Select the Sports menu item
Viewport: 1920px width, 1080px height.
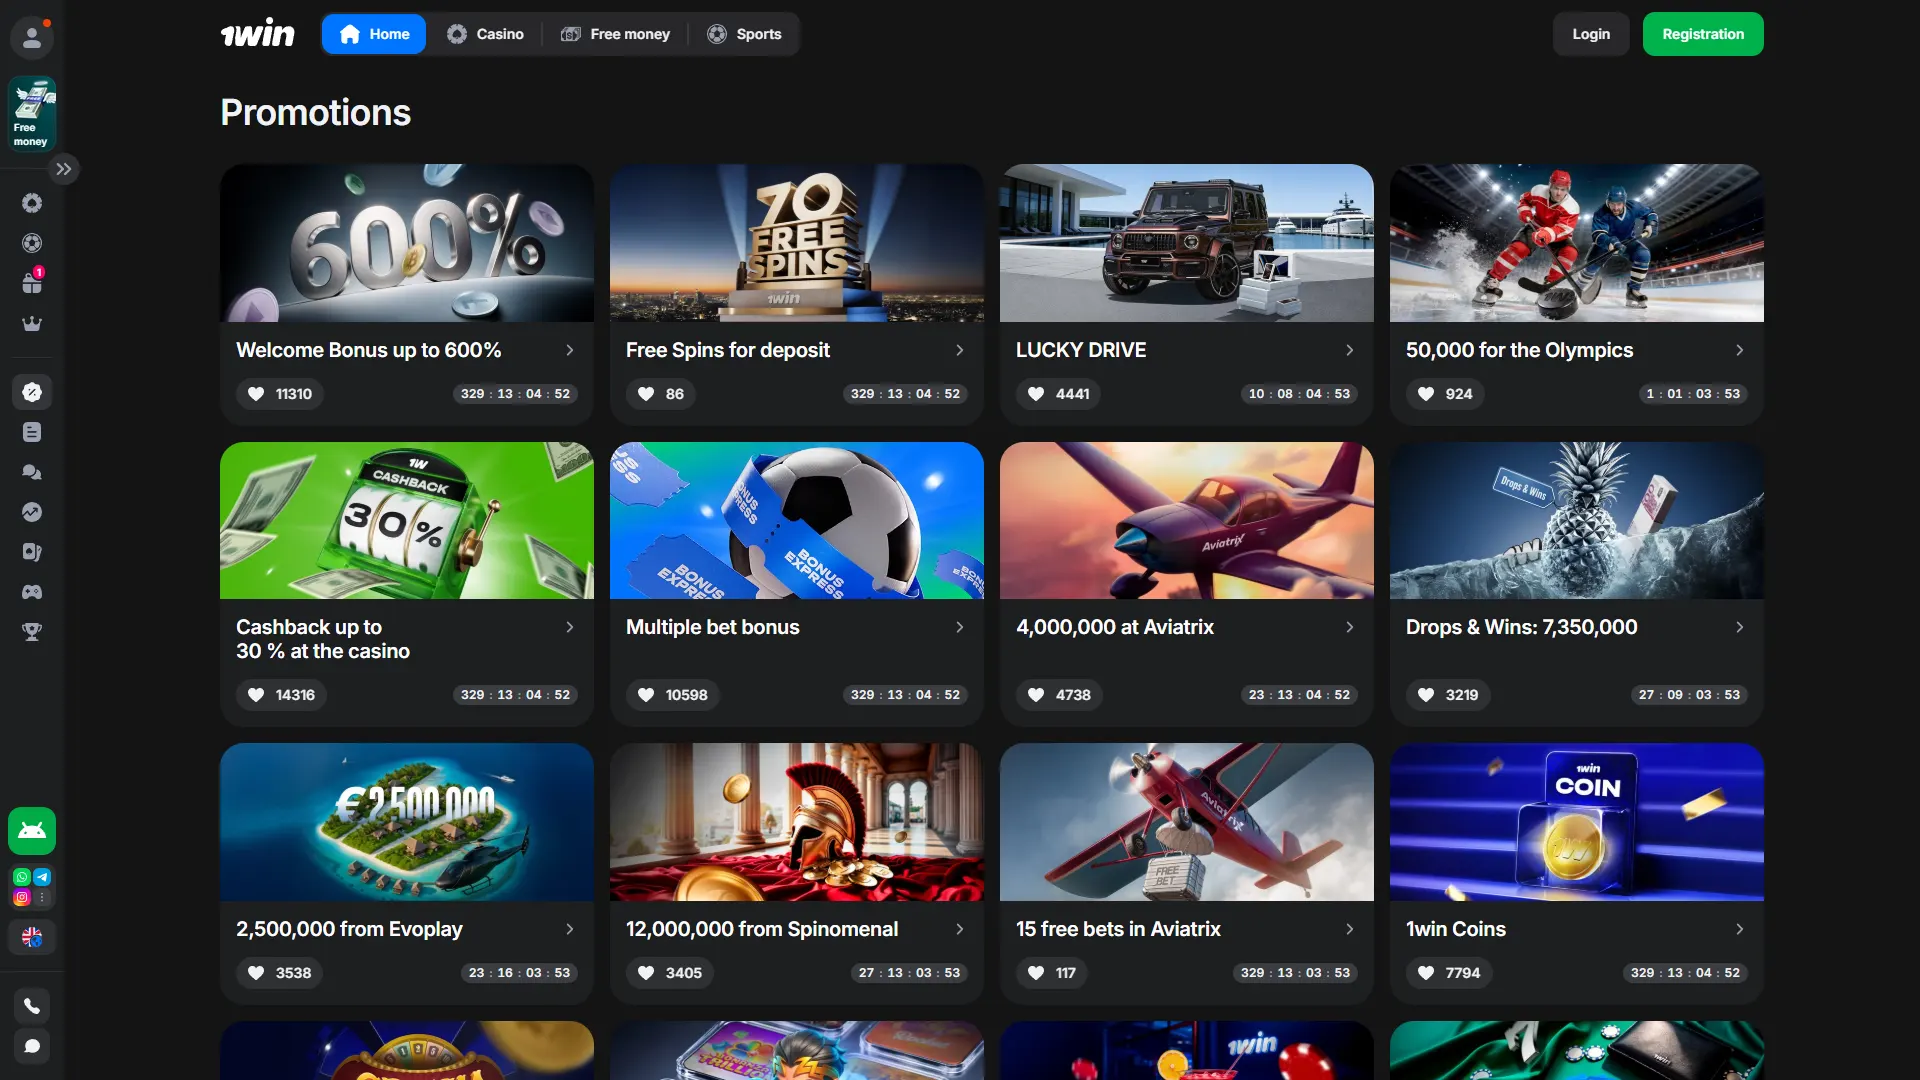[744, 33]
